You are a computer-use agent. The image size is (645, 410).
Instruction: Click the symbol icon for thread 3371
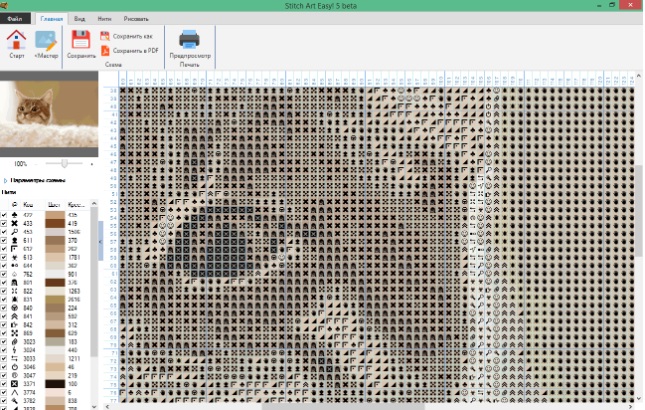[14, 383]
